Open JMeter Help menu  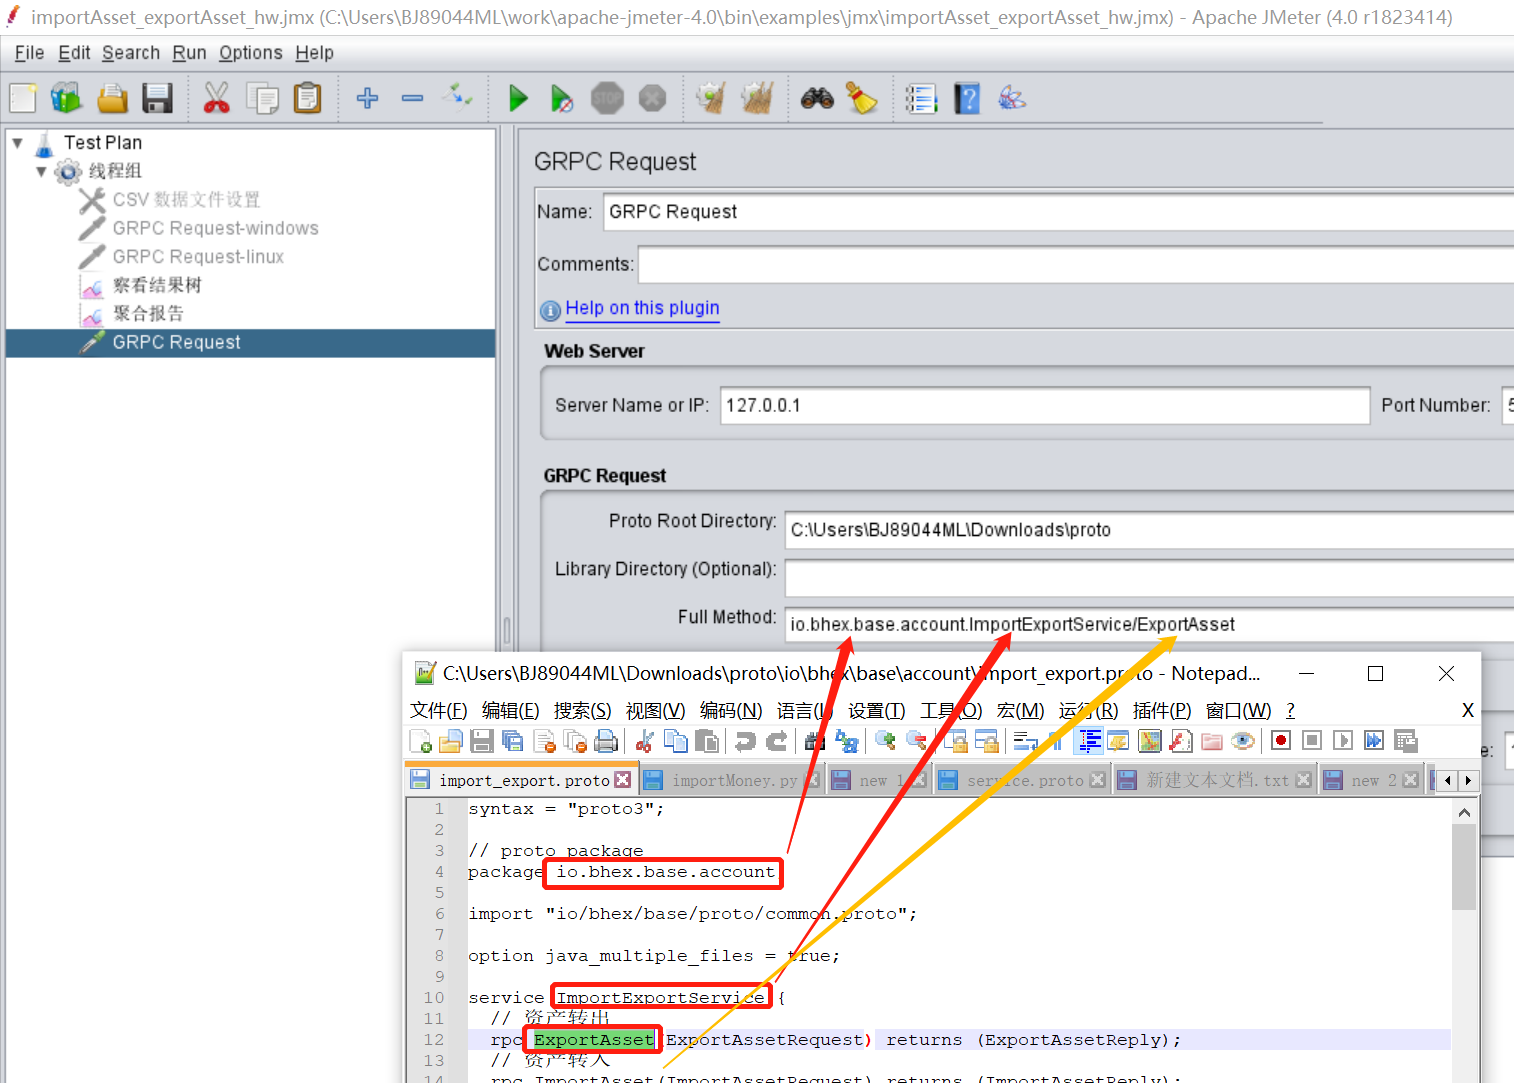point(314,53)
